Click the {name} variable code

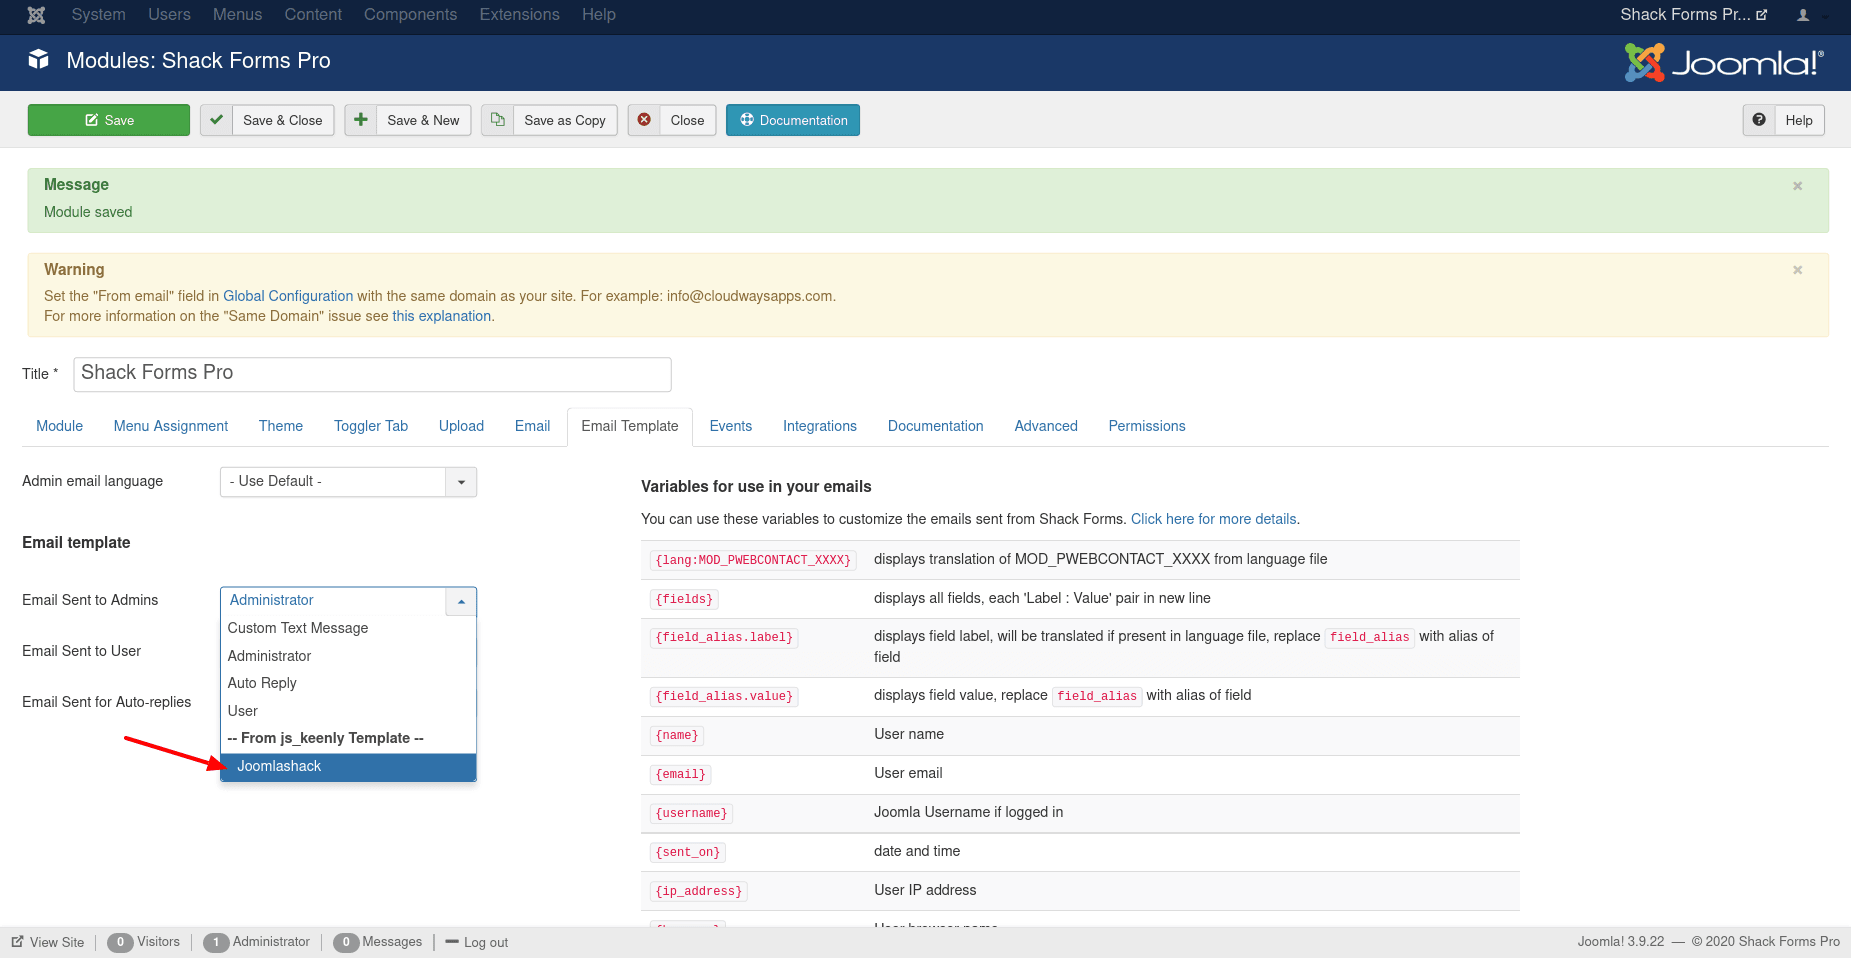677,735
